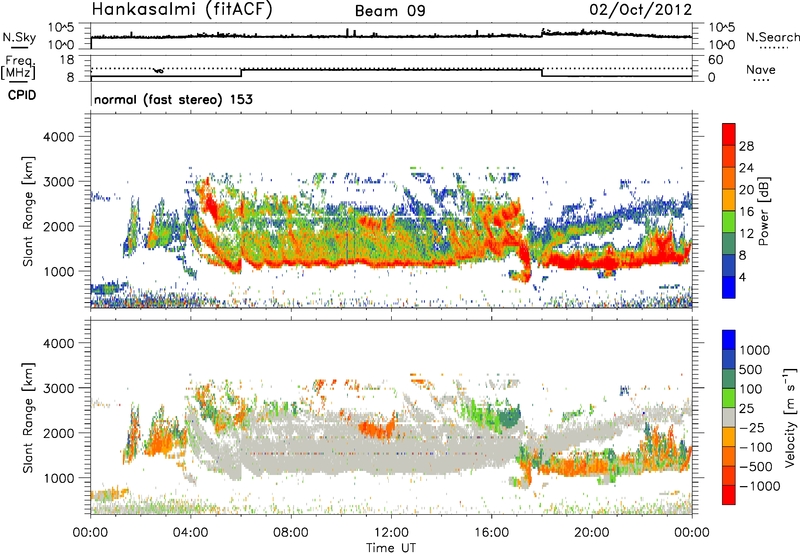800x554 pixels.
Task: Click the light green 12 dB power color band
Action: click(x=729, y=222)
